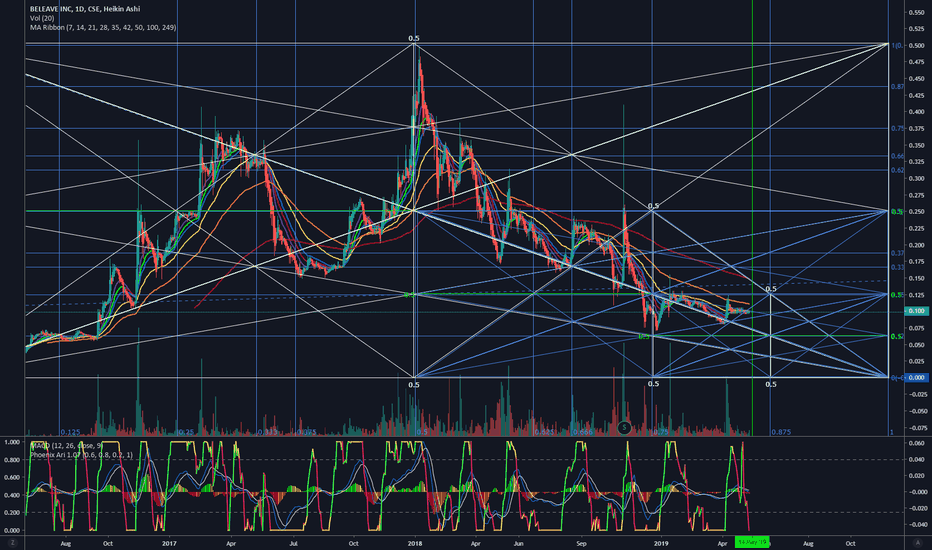Click the 0.275 value on the price axis
Image resolution: width=932 pixels, height=550 pixels.
[916, 195]
